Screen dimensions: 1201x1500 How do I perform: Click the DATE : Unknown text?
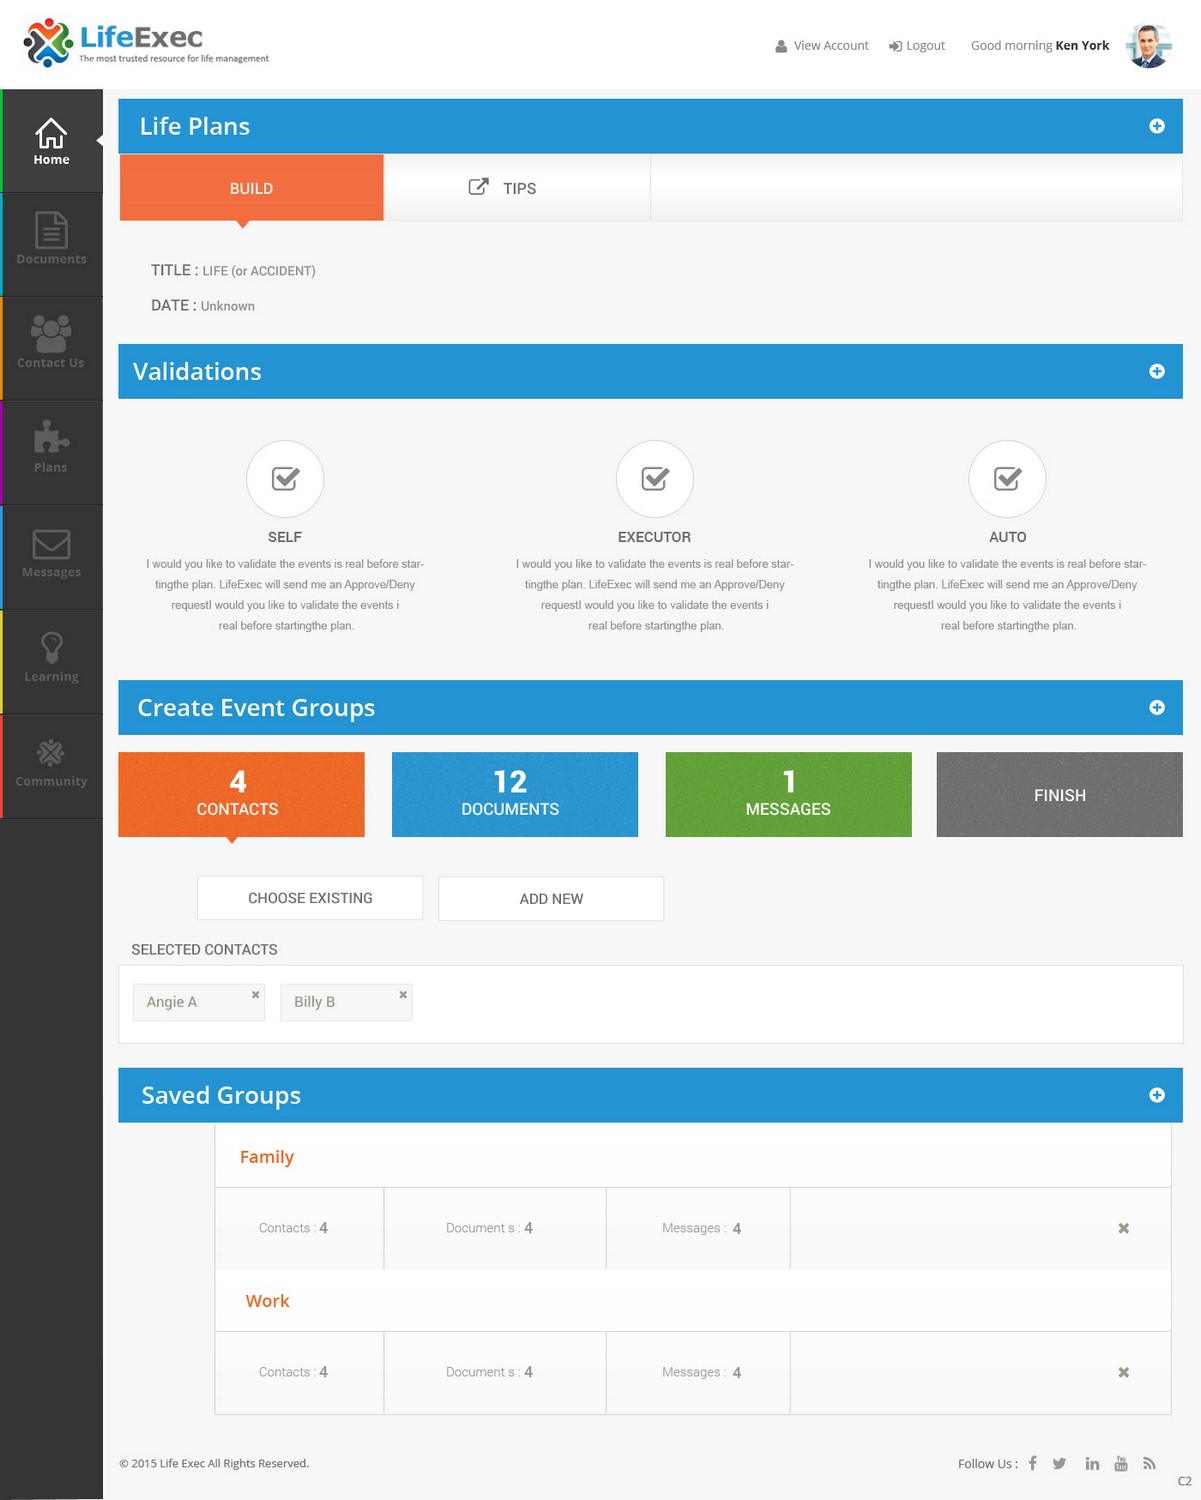[x=203, y=305]
